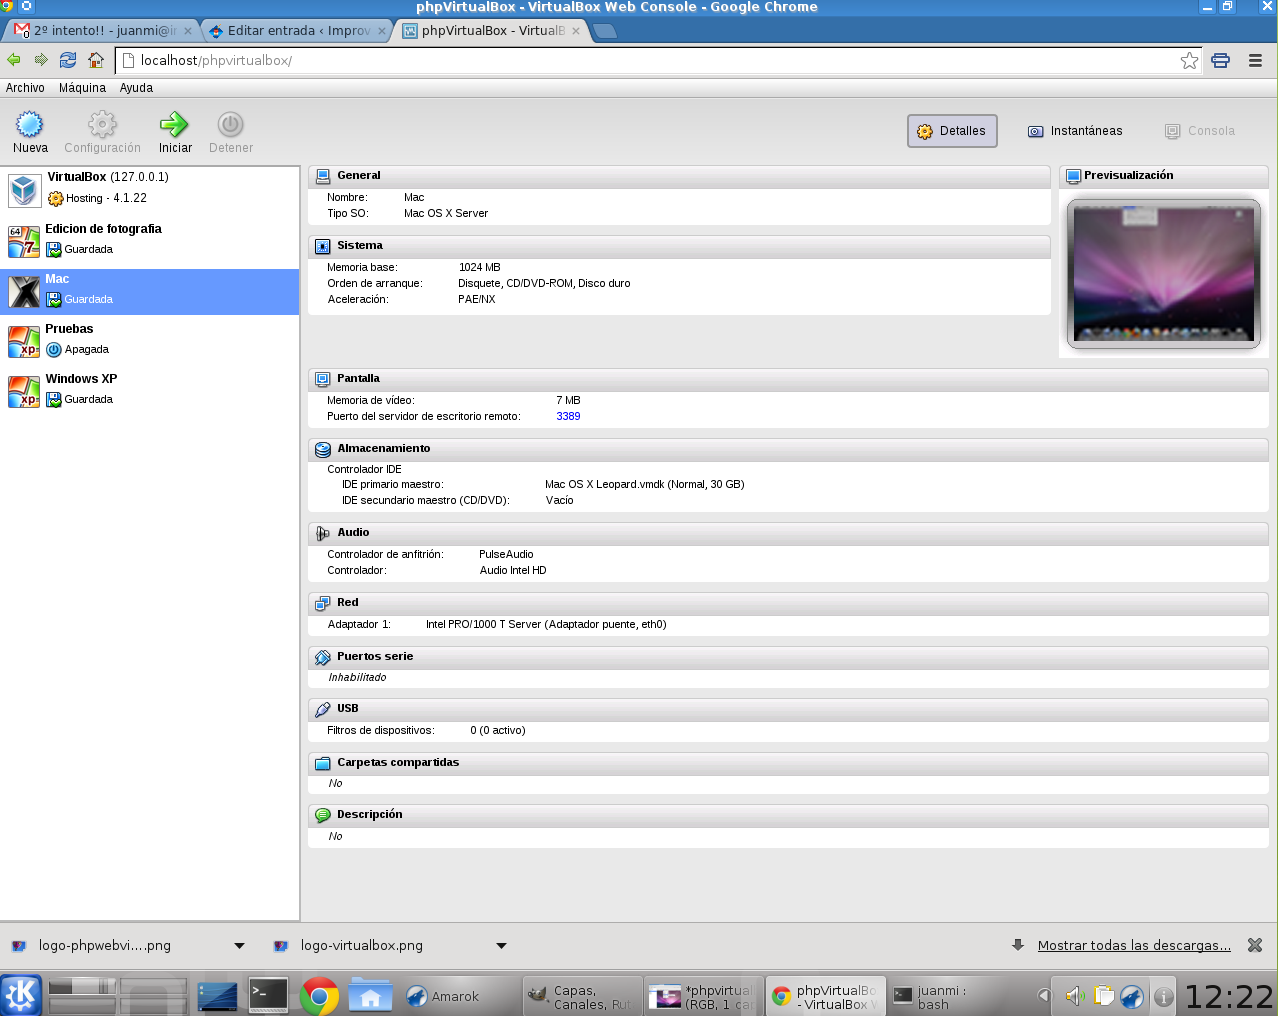Select the Pruebas XP machine icon
Image resolution: width=1278 pixels, height=1016 pixels.
click(x=24, y=341)
